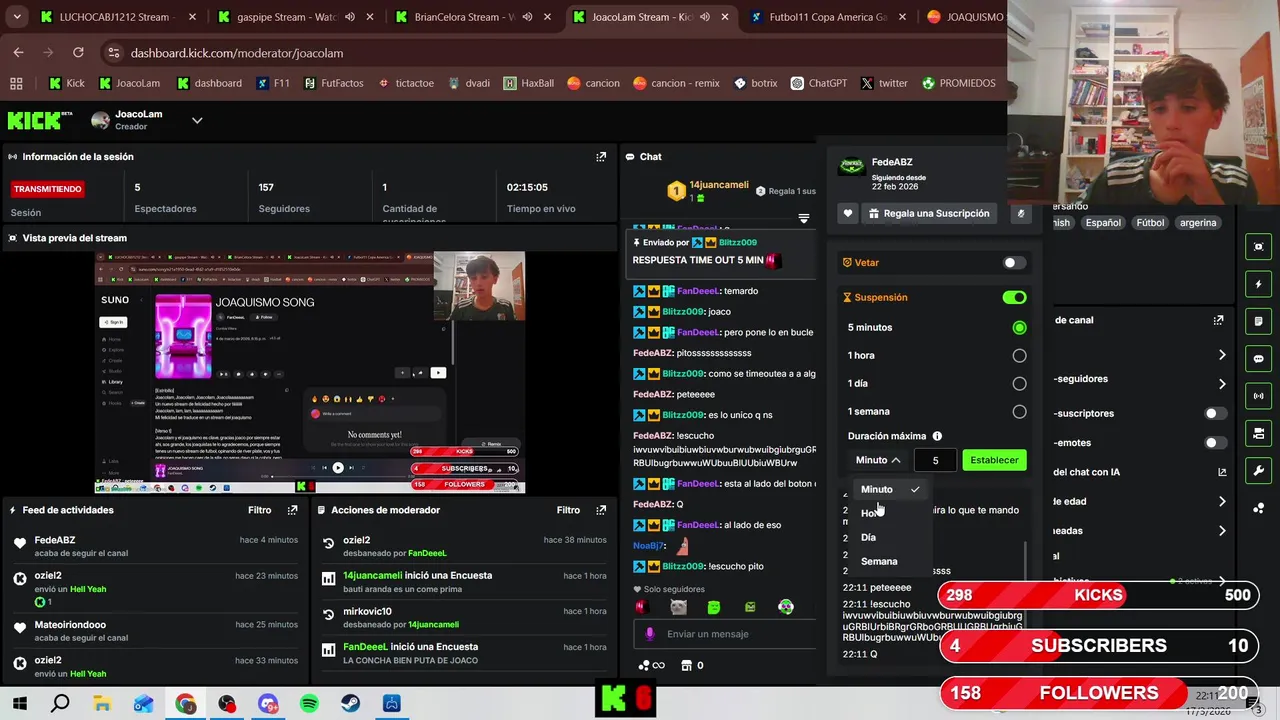The image size is (1280, 720).
Task: Click the wrench tools sidebar icon
Action: 1258,470
